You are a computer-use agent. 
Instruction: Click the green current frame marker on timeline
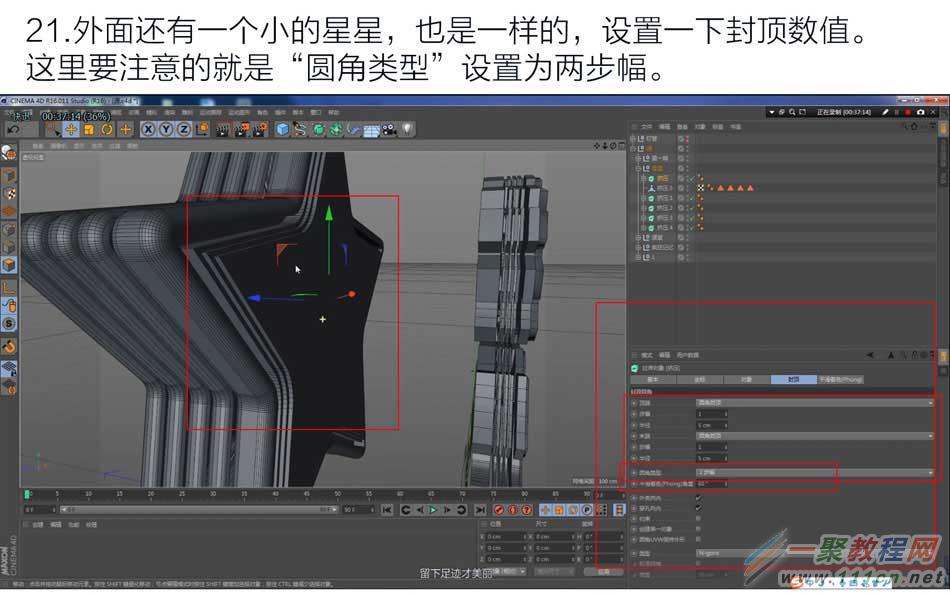click(x=27, y=495)
